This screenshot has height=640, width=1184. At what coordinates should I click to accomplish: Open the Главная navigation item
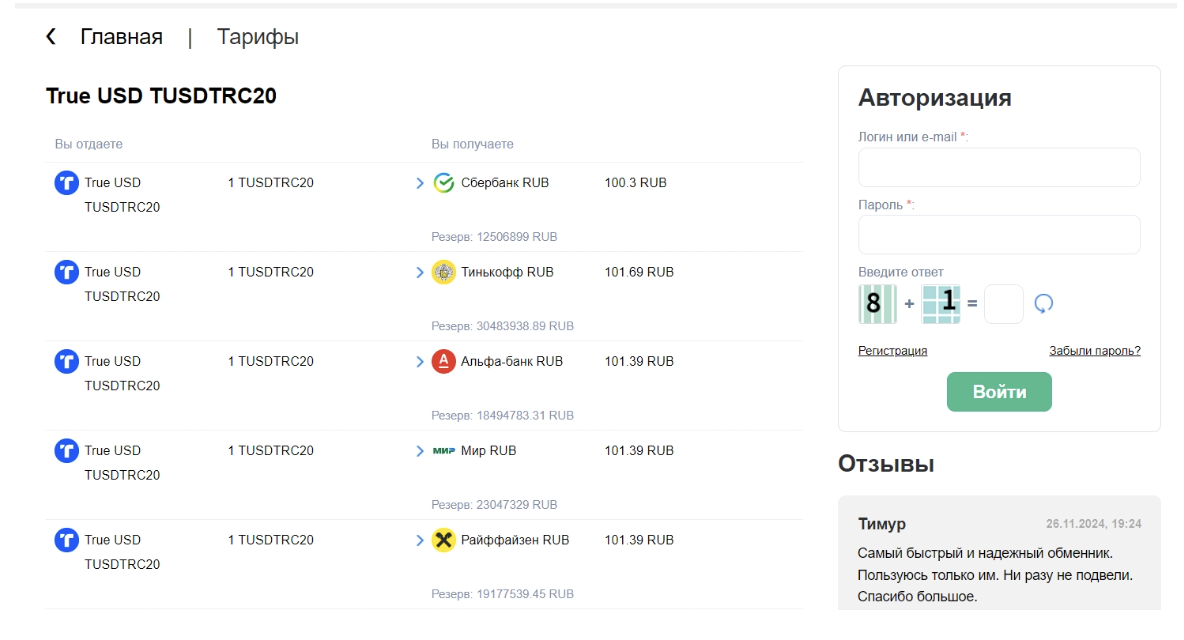pyautogui.click(x=121, y=37)
